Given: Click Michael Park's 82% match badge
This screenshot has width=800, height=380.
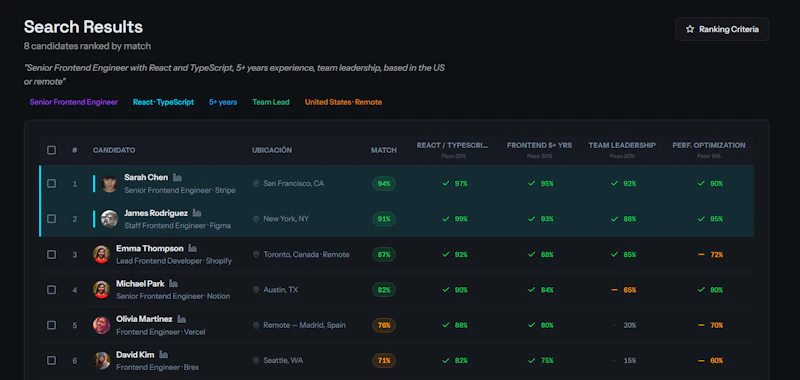Looking at the screenshot, I should tap(384, 290).
